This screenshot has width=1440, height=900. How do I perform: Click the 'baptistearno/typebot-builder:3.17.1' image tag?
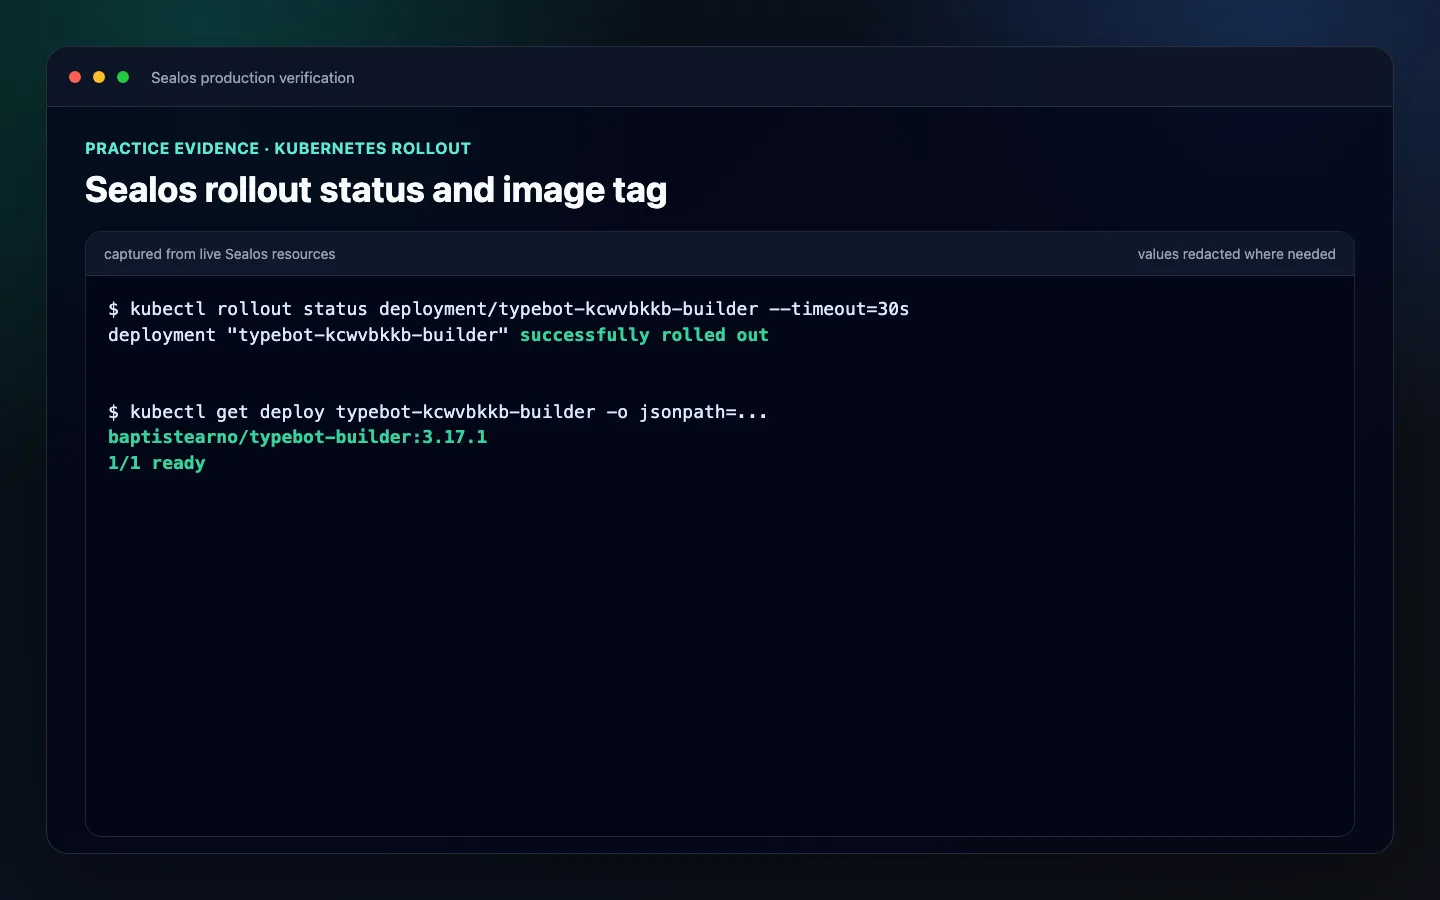tap(298, 437)
